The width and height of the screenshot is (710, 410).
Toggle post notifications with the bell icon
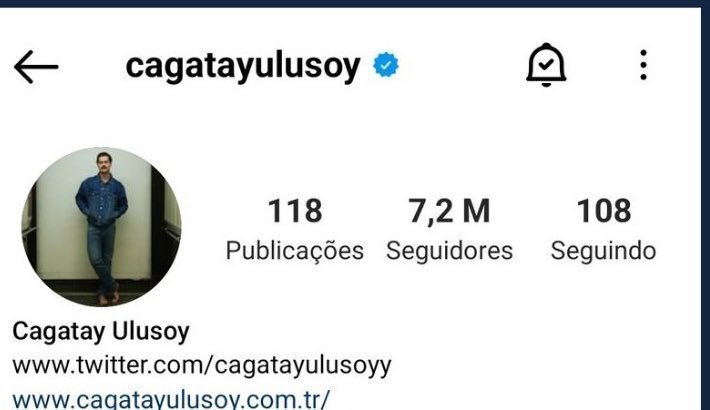(x=546, y=65)
